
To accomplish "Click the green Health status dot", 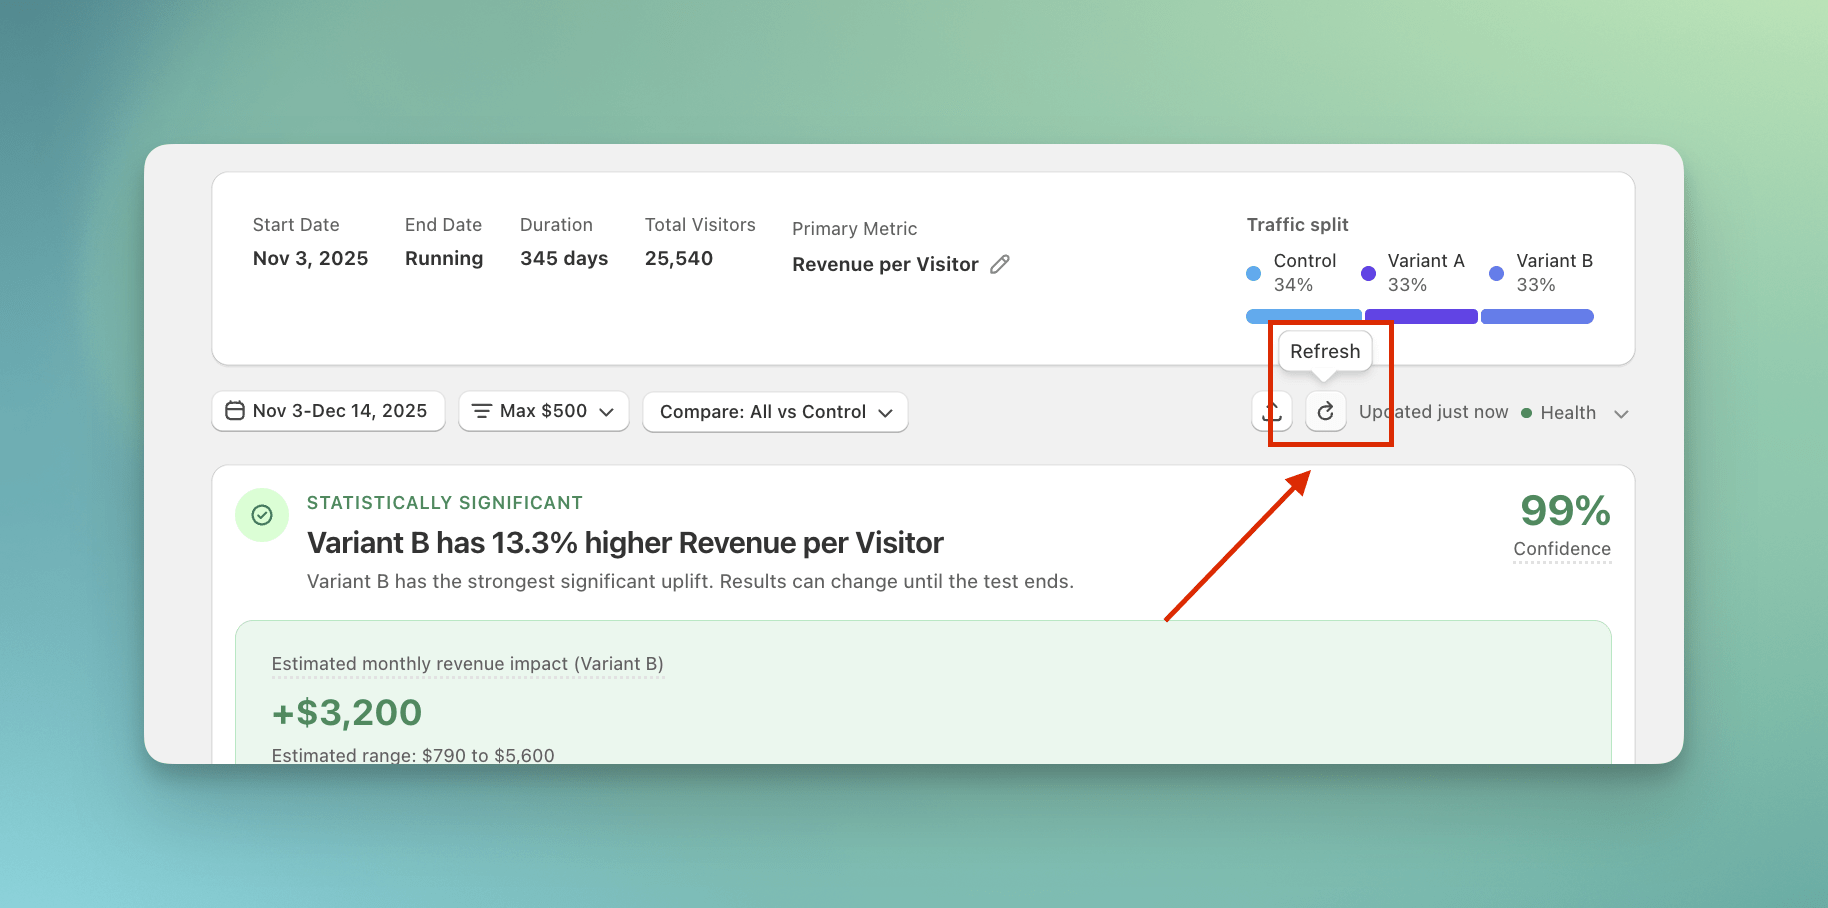I will click(1526, 413).
